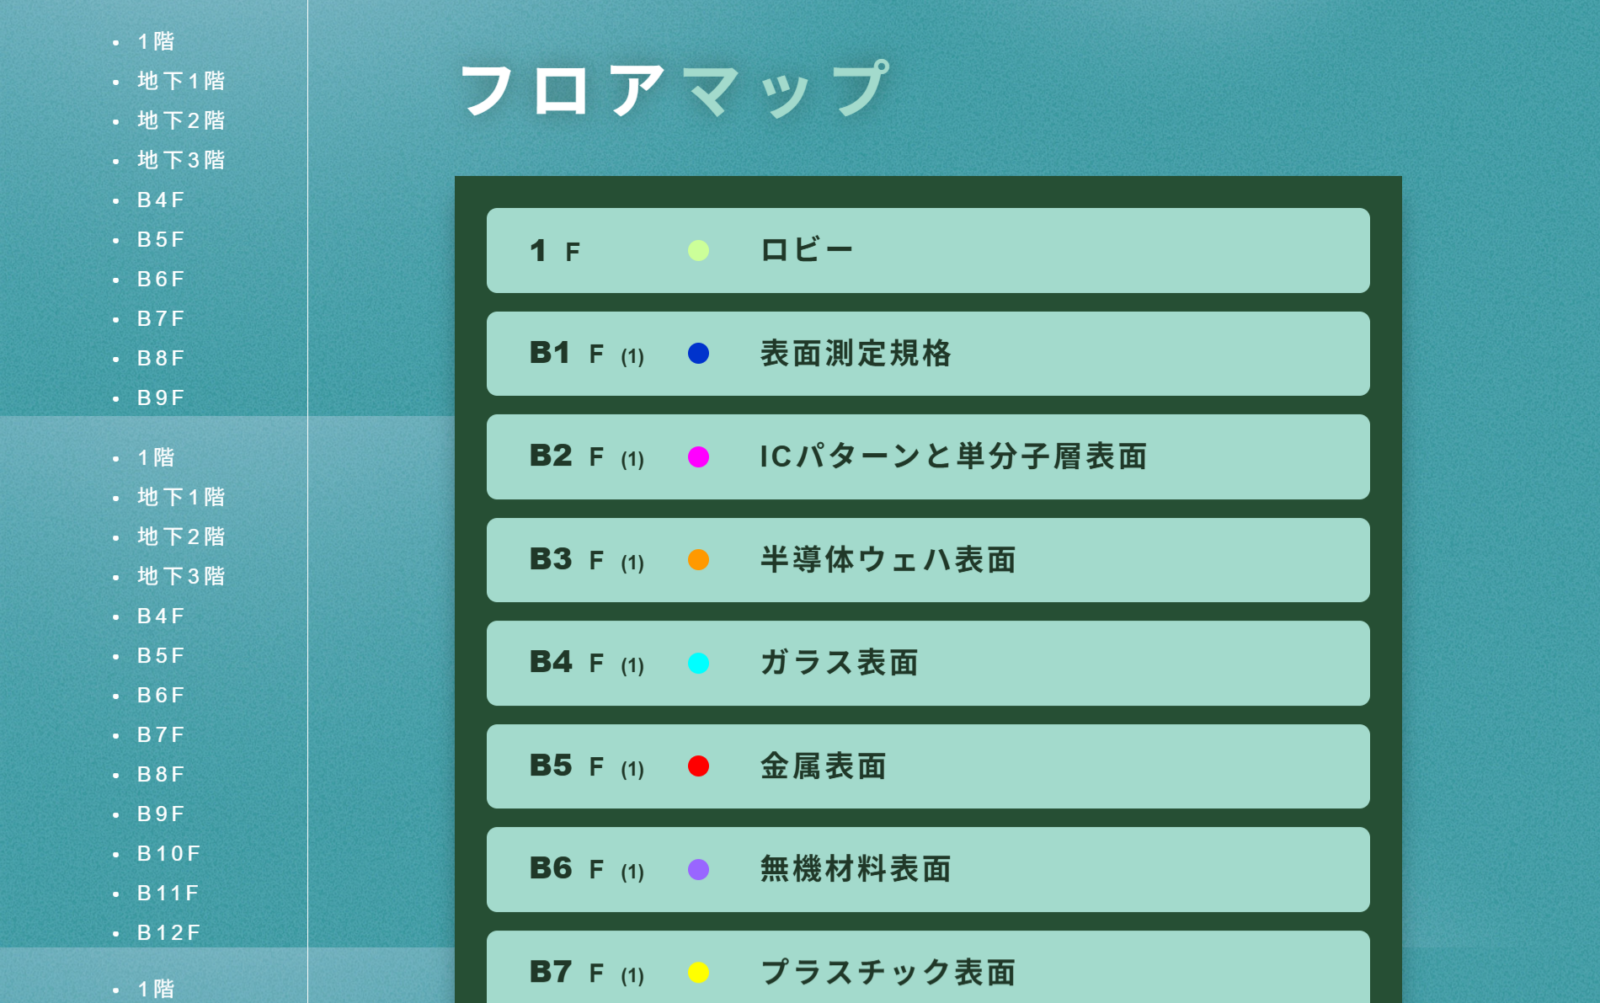Viewport: 1600px width, 1003px height.
Task: Open the 1F ロビー floor row
Action: (x=927, y=250)
